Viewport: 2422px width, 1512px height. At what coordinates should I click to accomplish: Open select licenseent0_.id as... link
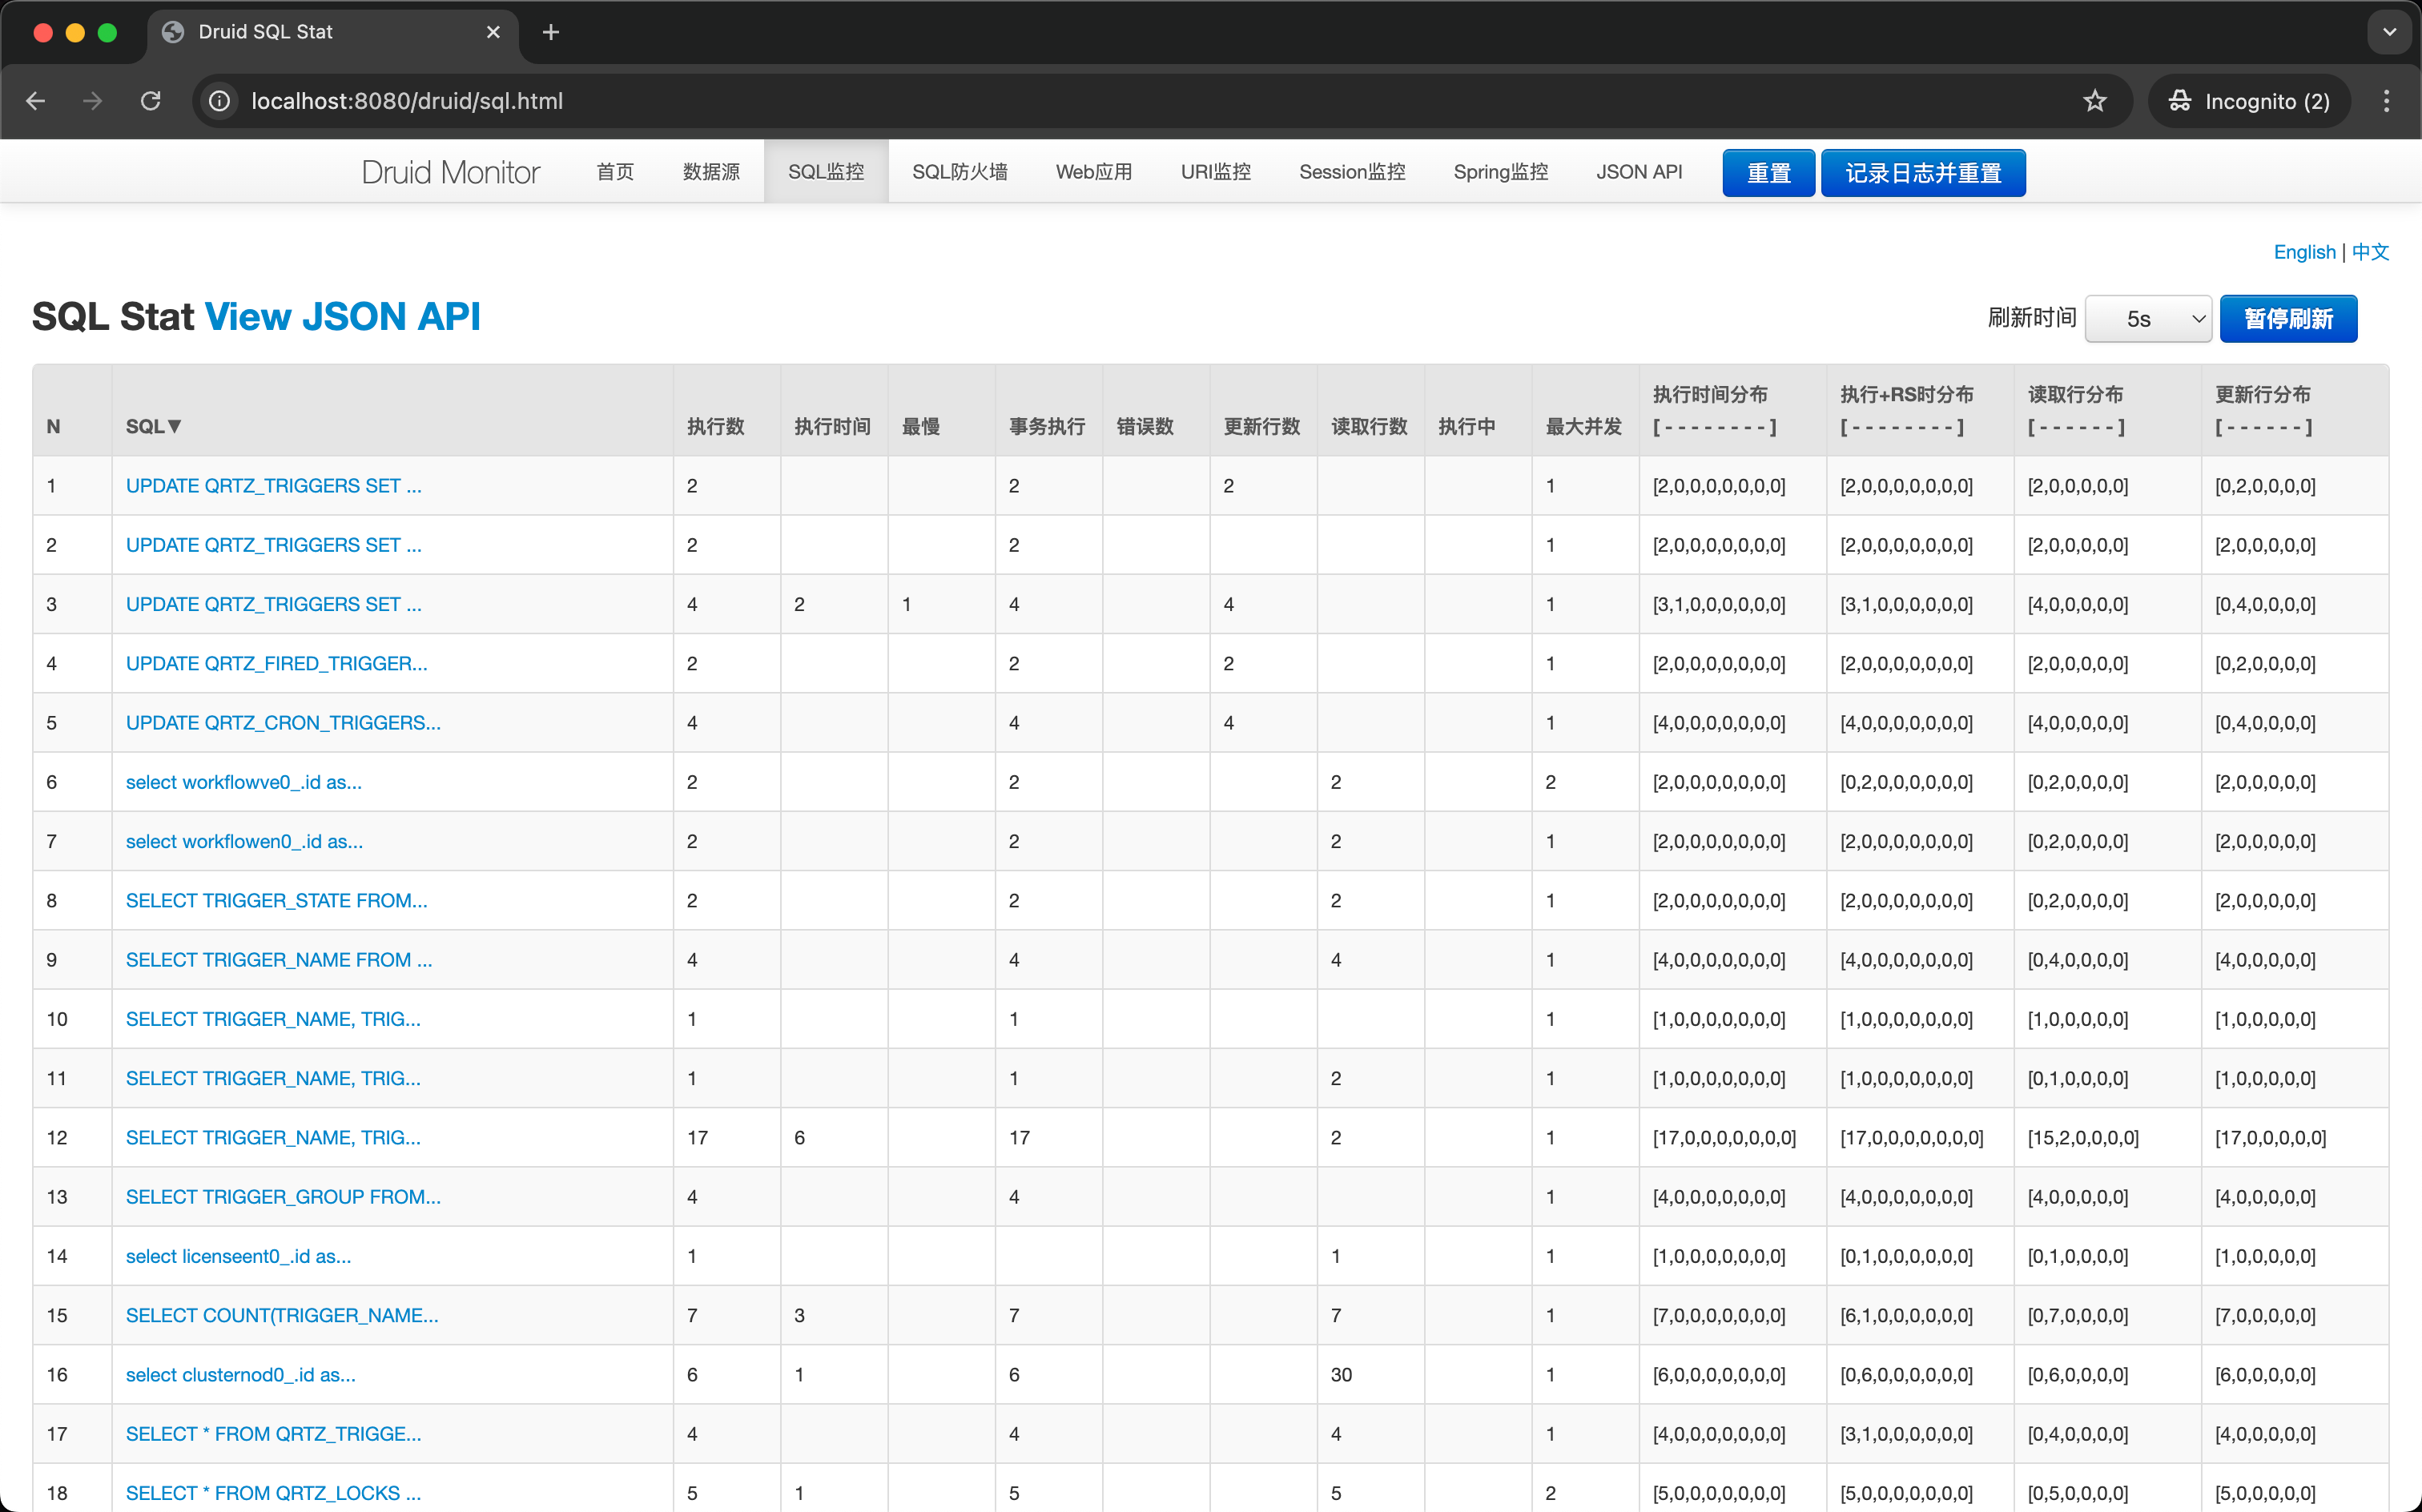[239, 1256]
